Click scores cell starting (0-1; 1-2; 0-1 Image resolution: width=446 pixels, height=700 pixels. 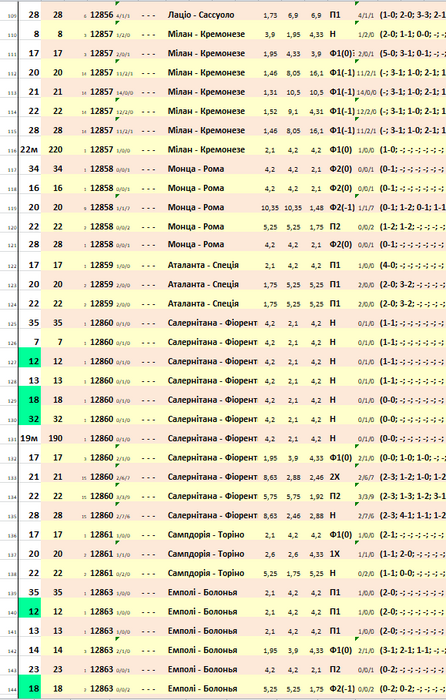(412, 207)
